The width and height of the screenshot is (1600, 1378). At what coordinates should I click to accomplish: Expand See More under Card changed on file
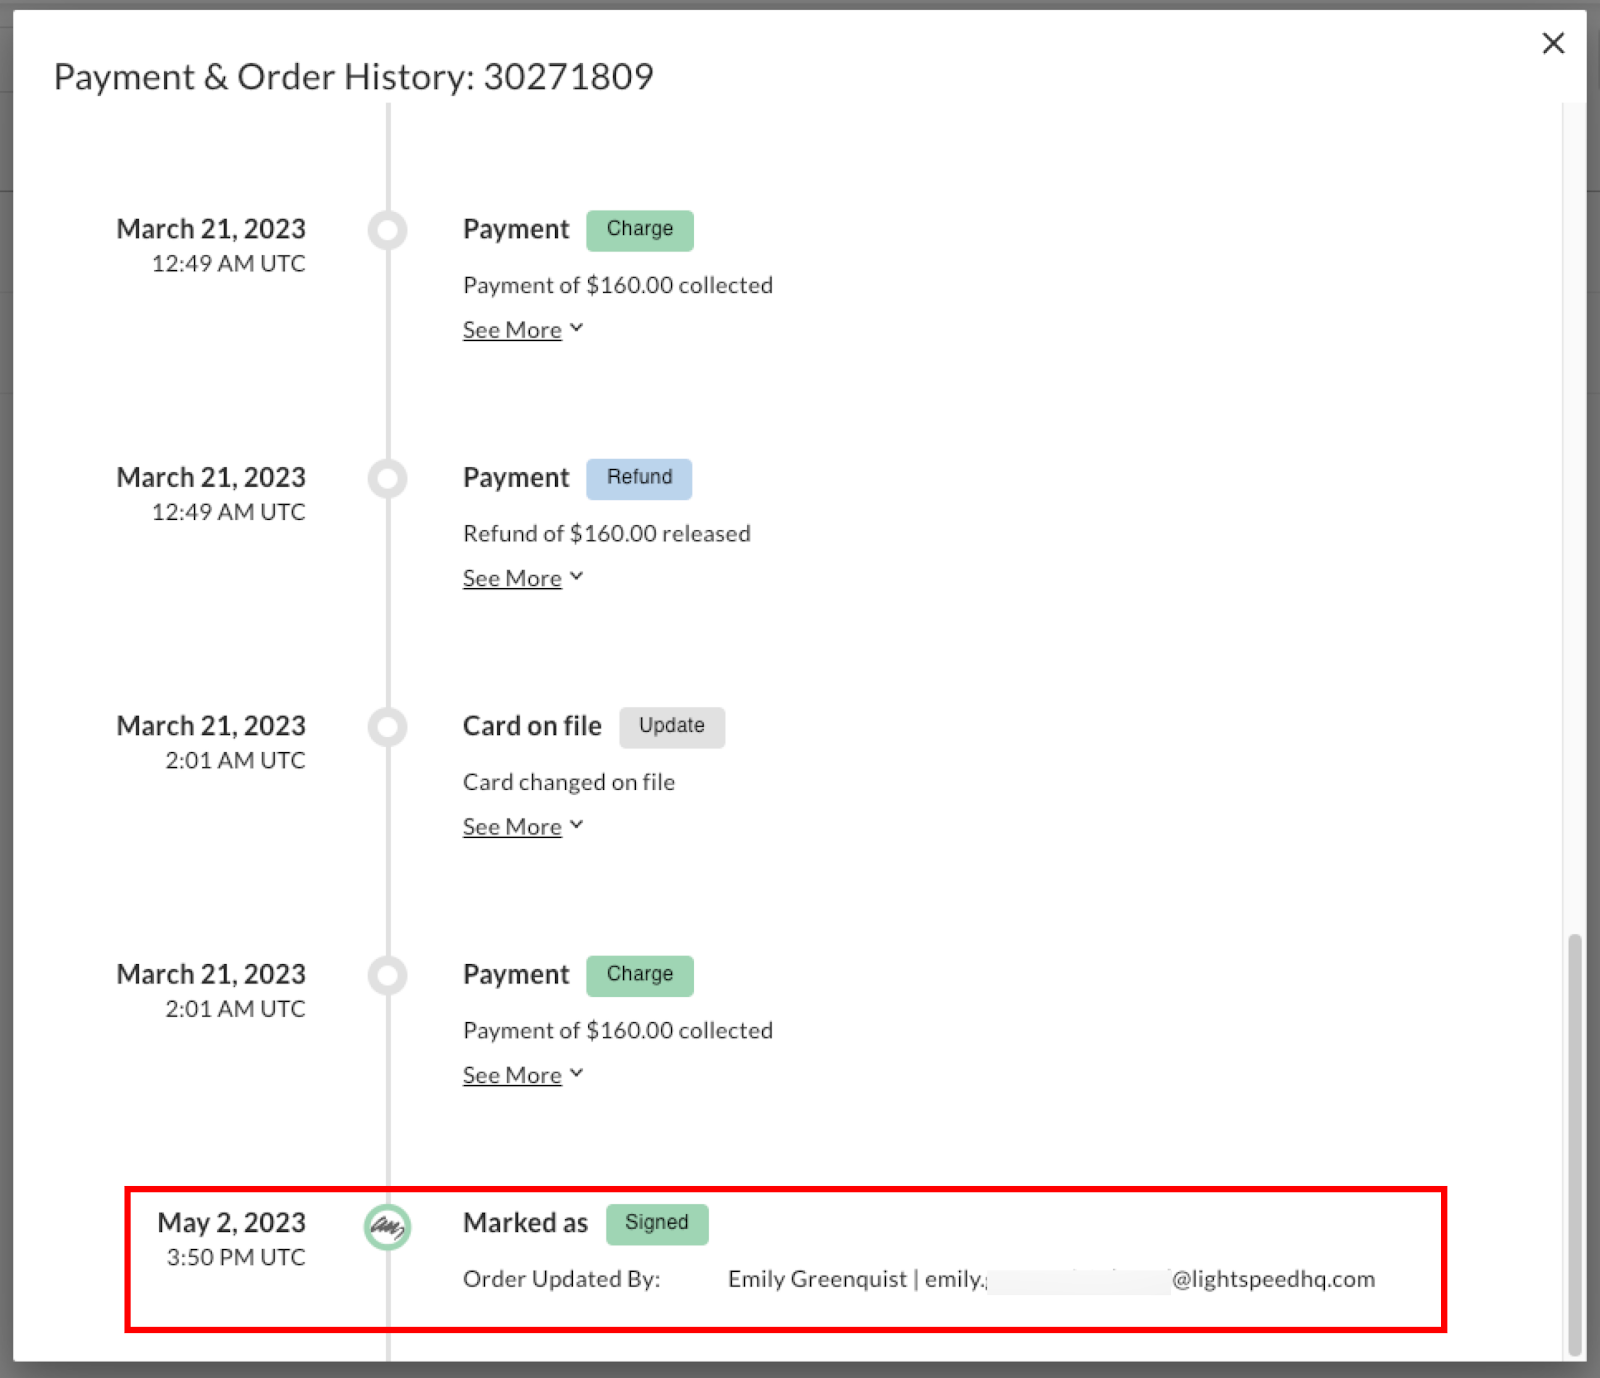[x=513, y=826]
